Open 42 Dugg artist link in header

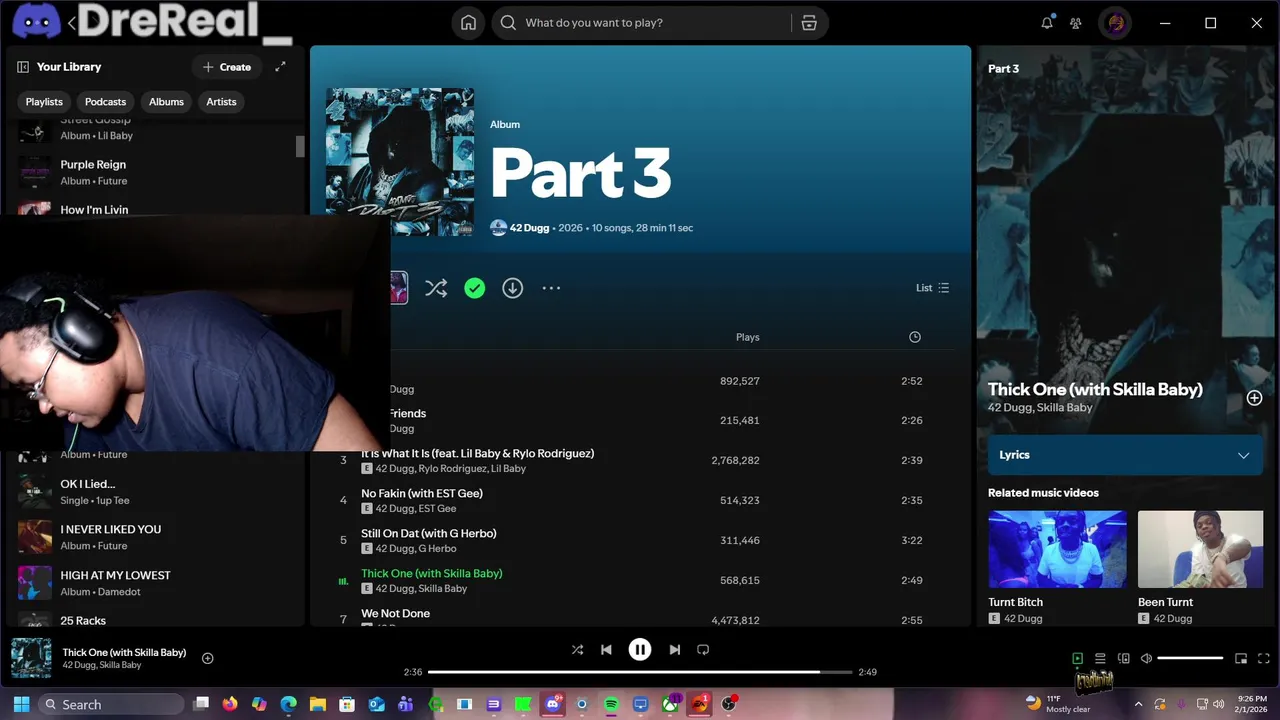point(529,228)
